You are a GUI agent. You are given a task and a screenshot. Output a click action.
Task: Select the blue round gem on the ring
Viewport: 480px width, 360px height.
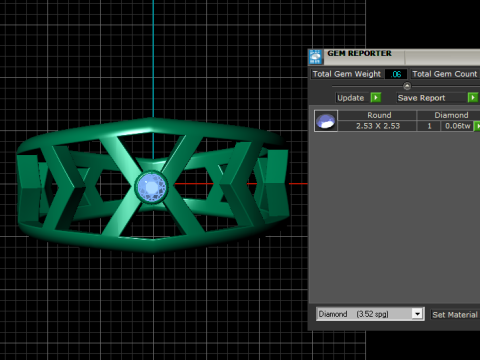click(152, 187)
